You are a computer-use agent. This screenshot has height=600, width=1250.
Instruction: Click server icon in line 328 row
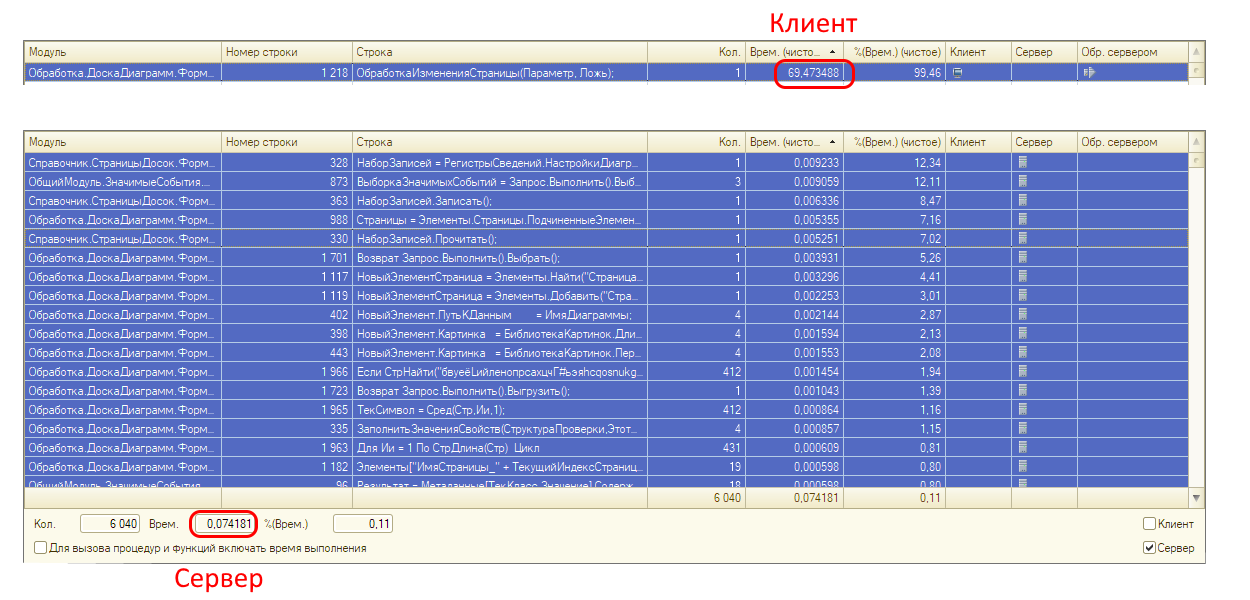(1023, 162)
